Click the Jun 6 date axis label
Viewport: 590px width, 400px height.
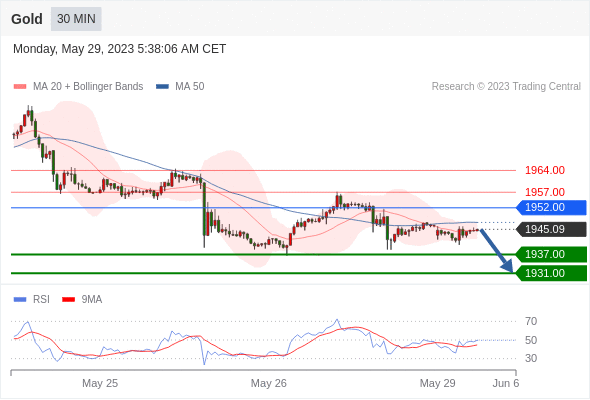click(506, 383)
